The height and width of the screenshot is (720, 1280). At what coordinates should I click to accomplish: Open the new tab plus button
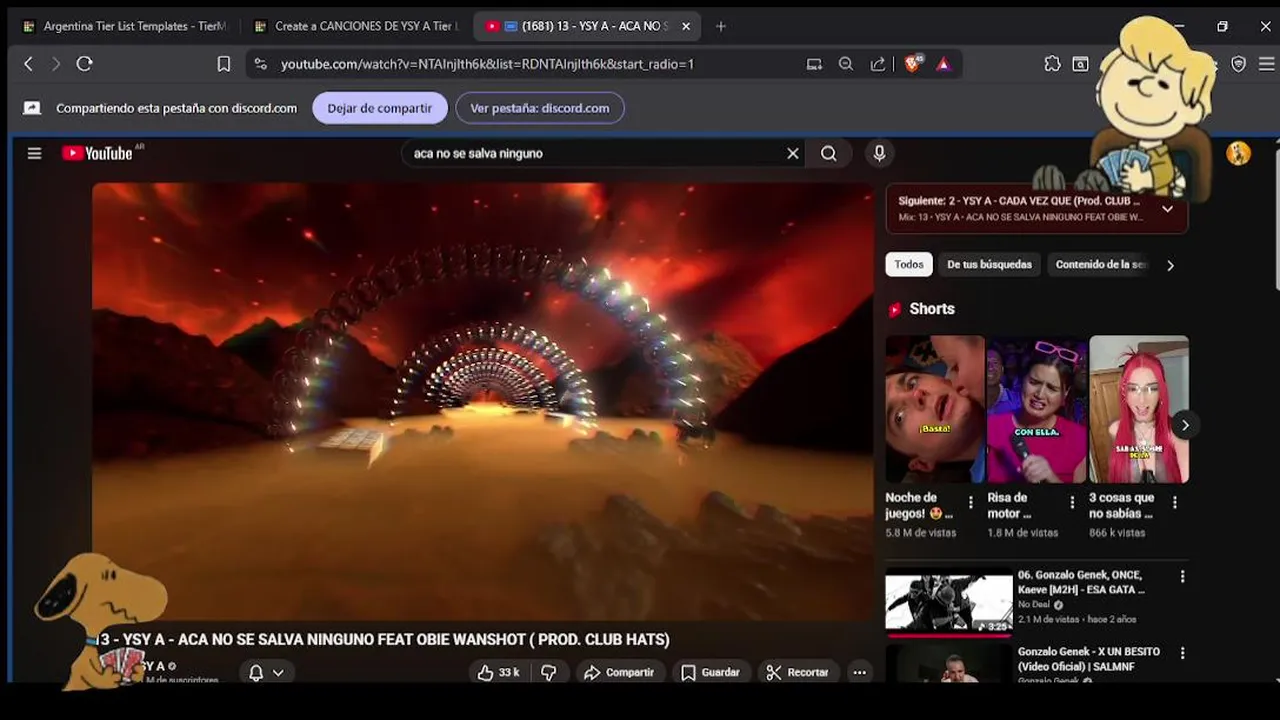click(x=721, y=26)
